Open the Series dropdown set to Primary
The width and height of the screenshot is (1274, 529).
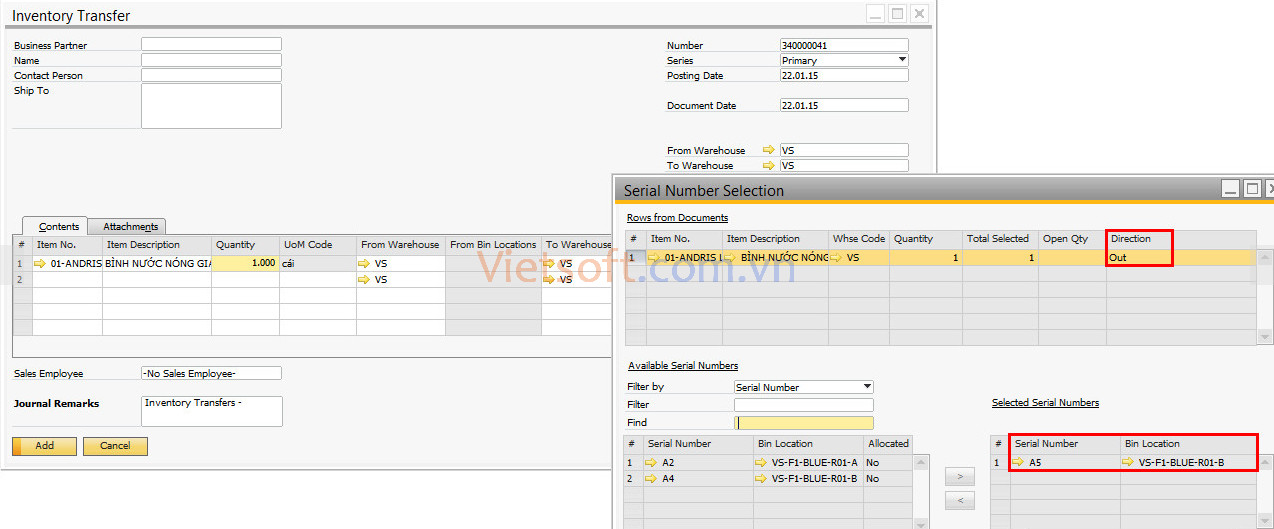click(902, 60)
